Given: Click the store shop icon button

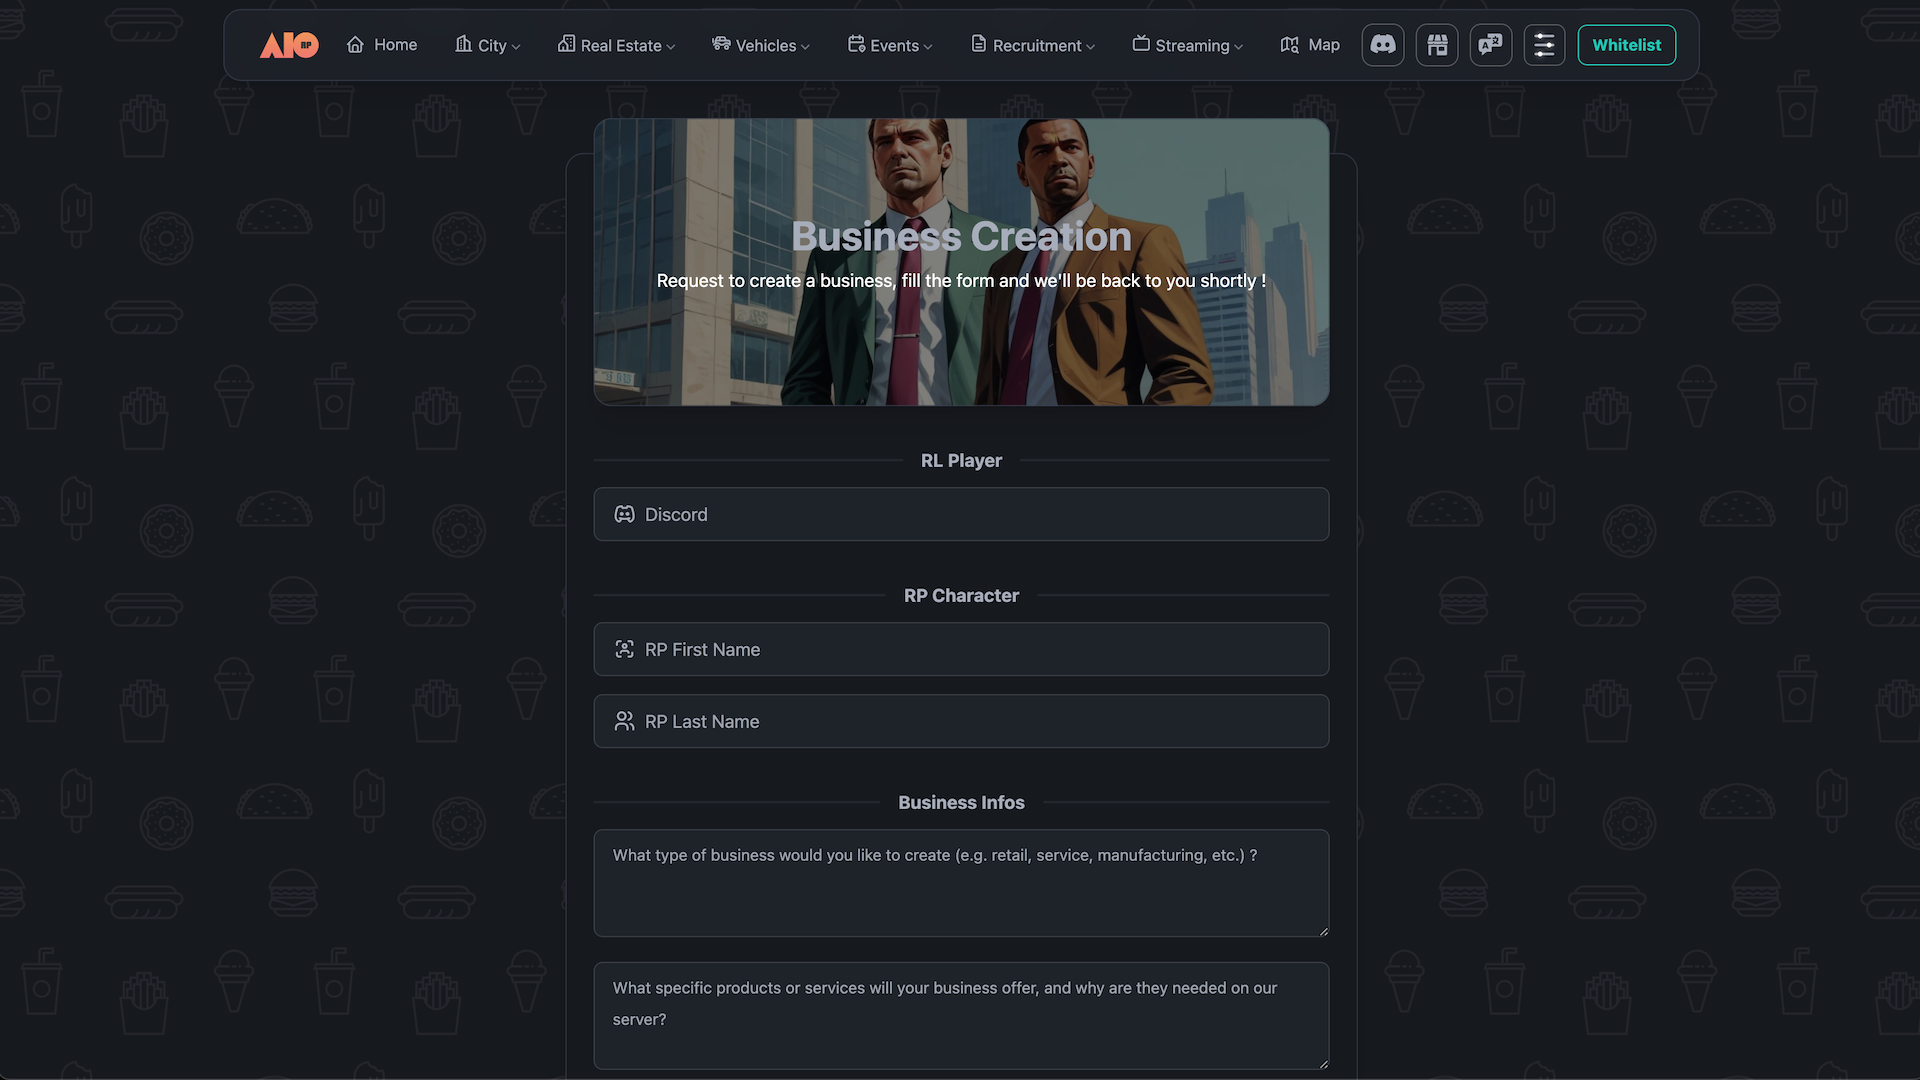Looking at the screenshot, I should click(1437, 45).
